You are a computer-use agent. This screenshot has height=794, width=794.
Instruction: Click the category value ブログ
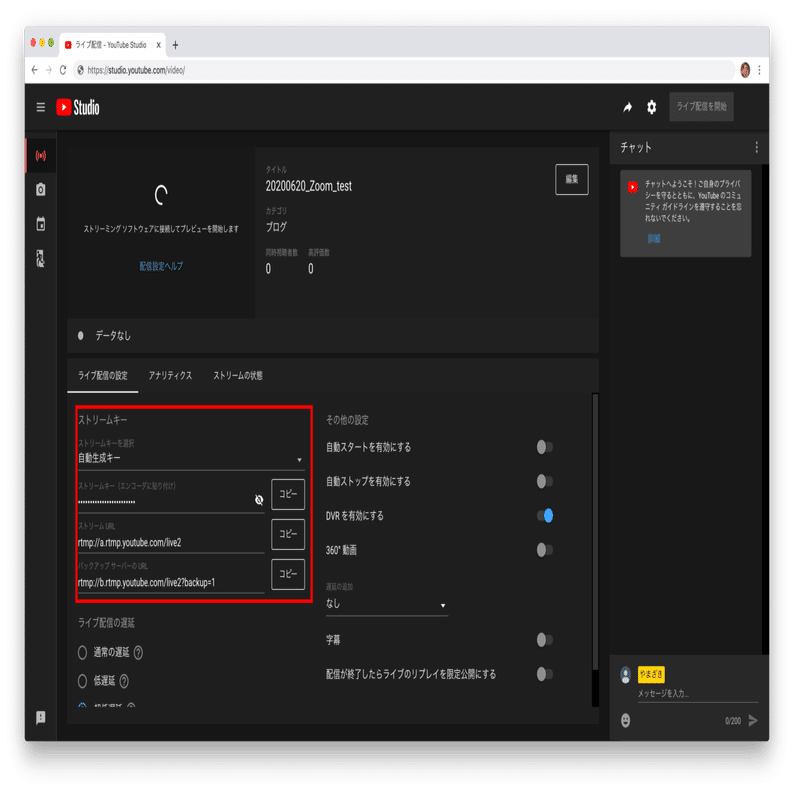coord(276,227)
